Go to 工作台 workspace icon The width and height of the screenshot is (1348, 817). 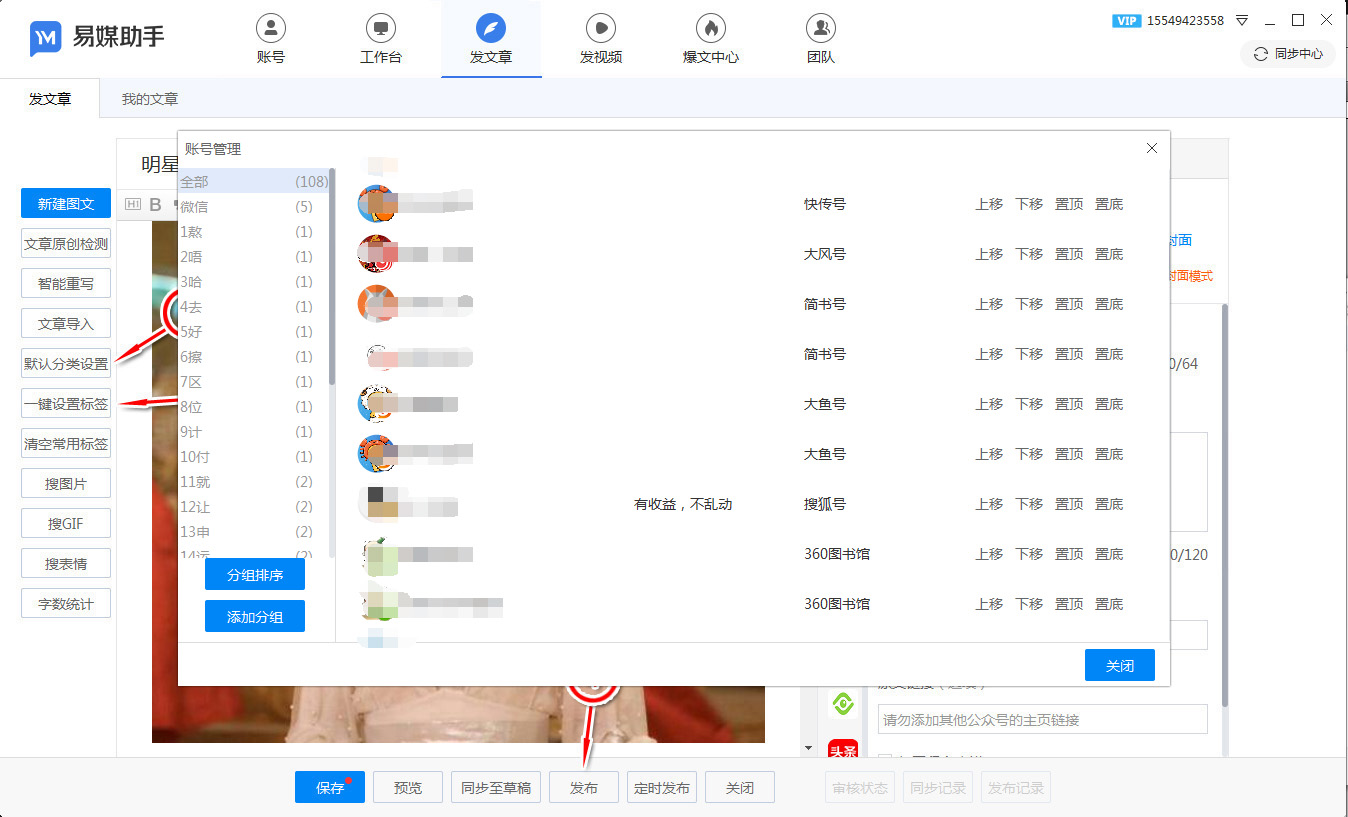click(380, 28)
